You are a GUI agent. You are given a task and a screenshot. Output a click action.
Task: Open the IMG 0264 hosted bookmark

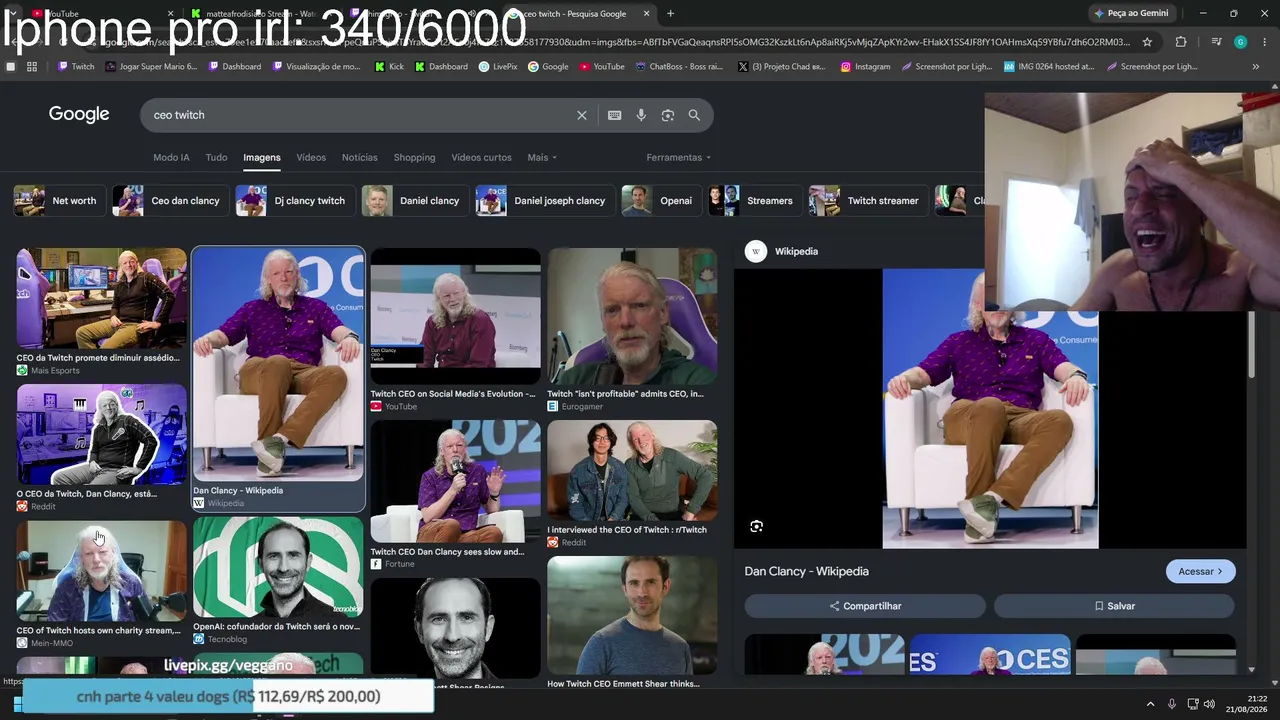(1048, 67)
